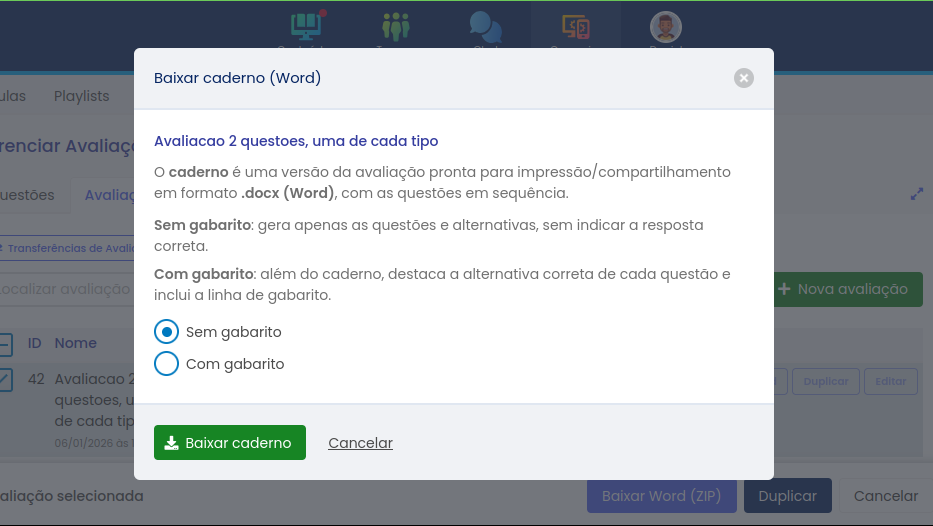This screenshot has height=526, width=933.
Task: Open the people group icon in the top bar
Action: pyautogui.click(x=395, y=27)
